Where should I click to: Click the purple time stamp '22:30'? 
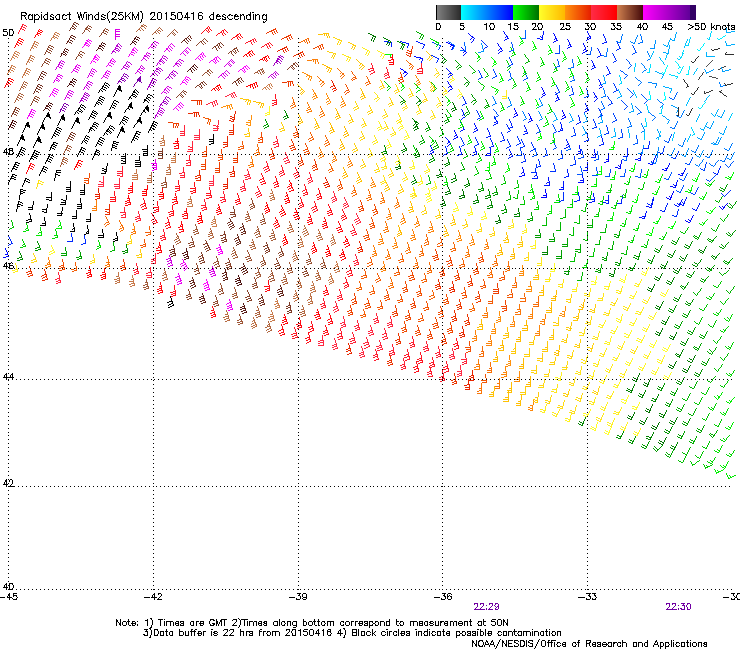[x=678, y=607]
